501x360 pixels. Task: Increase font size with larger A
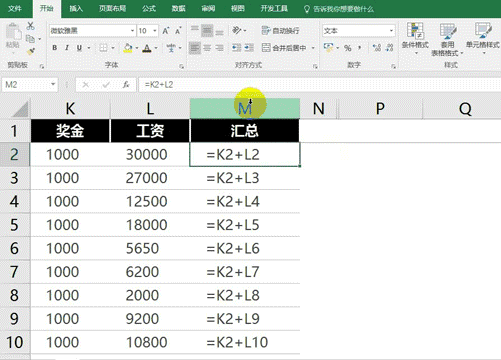coord(166,31)
